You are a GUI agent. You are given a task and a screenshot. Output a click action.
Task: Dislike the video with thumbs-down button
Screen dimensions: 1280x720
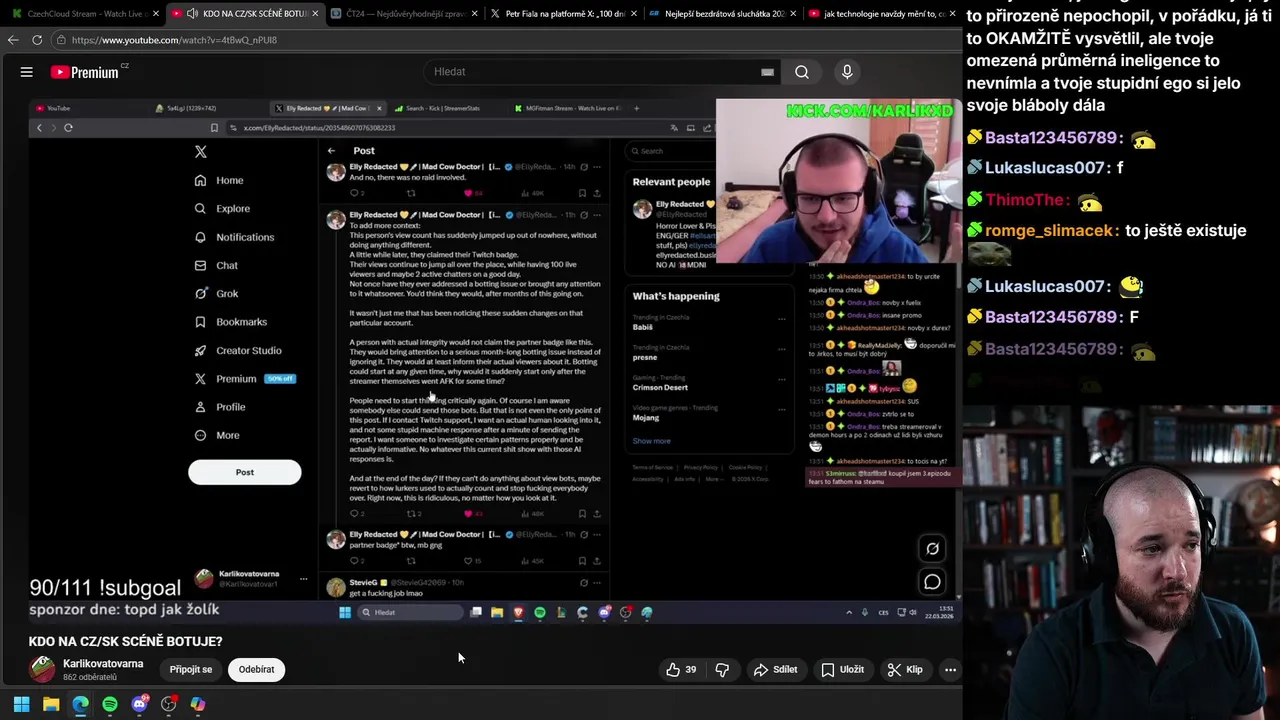[722, 670]
